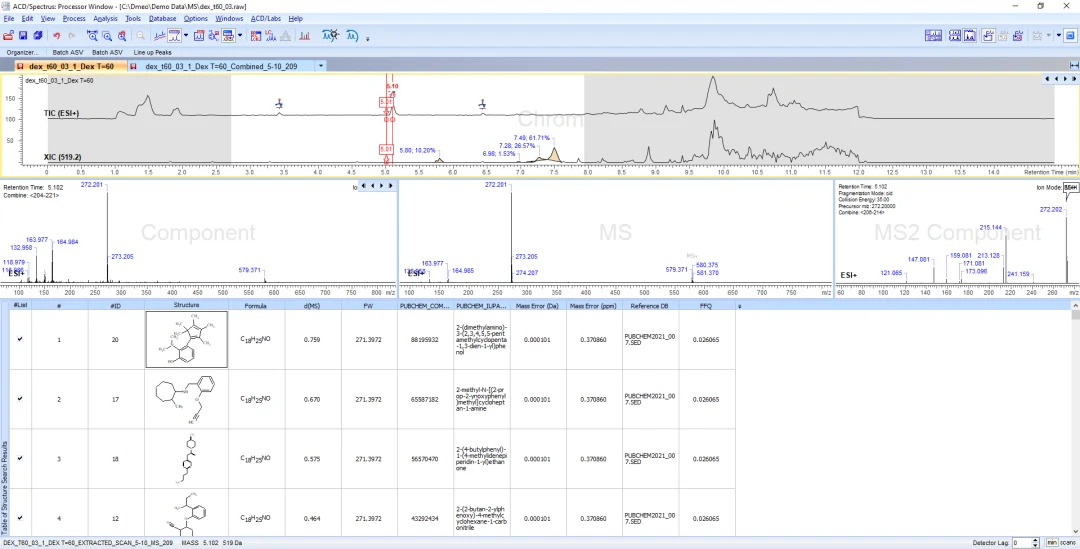The image size is (1080, 549).
Task: Click the Mass Error (ppm) column header
Action: click(x=594, y=305)
